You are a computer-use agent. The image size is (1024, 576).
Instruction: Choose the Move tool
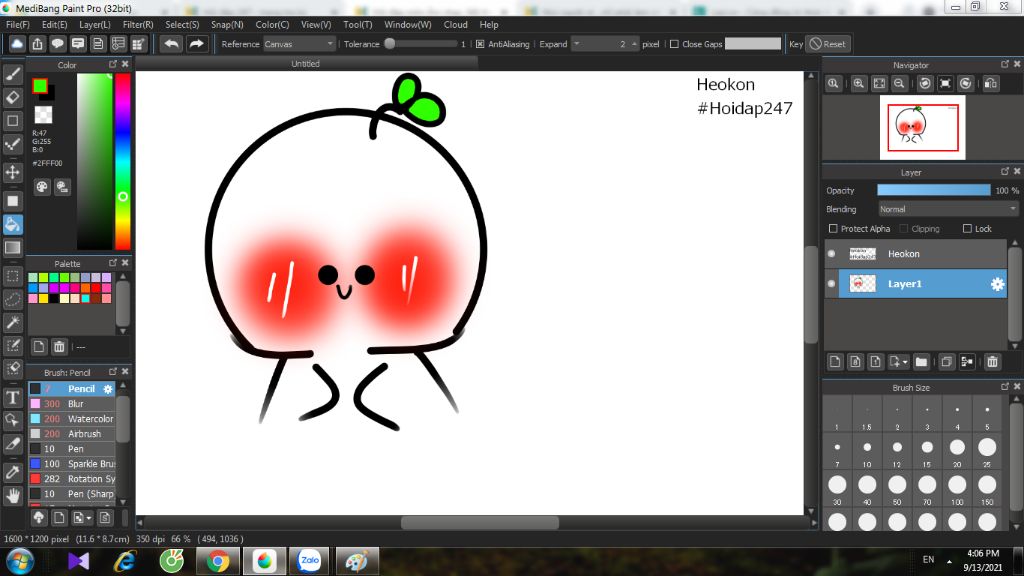click(x=12, y=172)
